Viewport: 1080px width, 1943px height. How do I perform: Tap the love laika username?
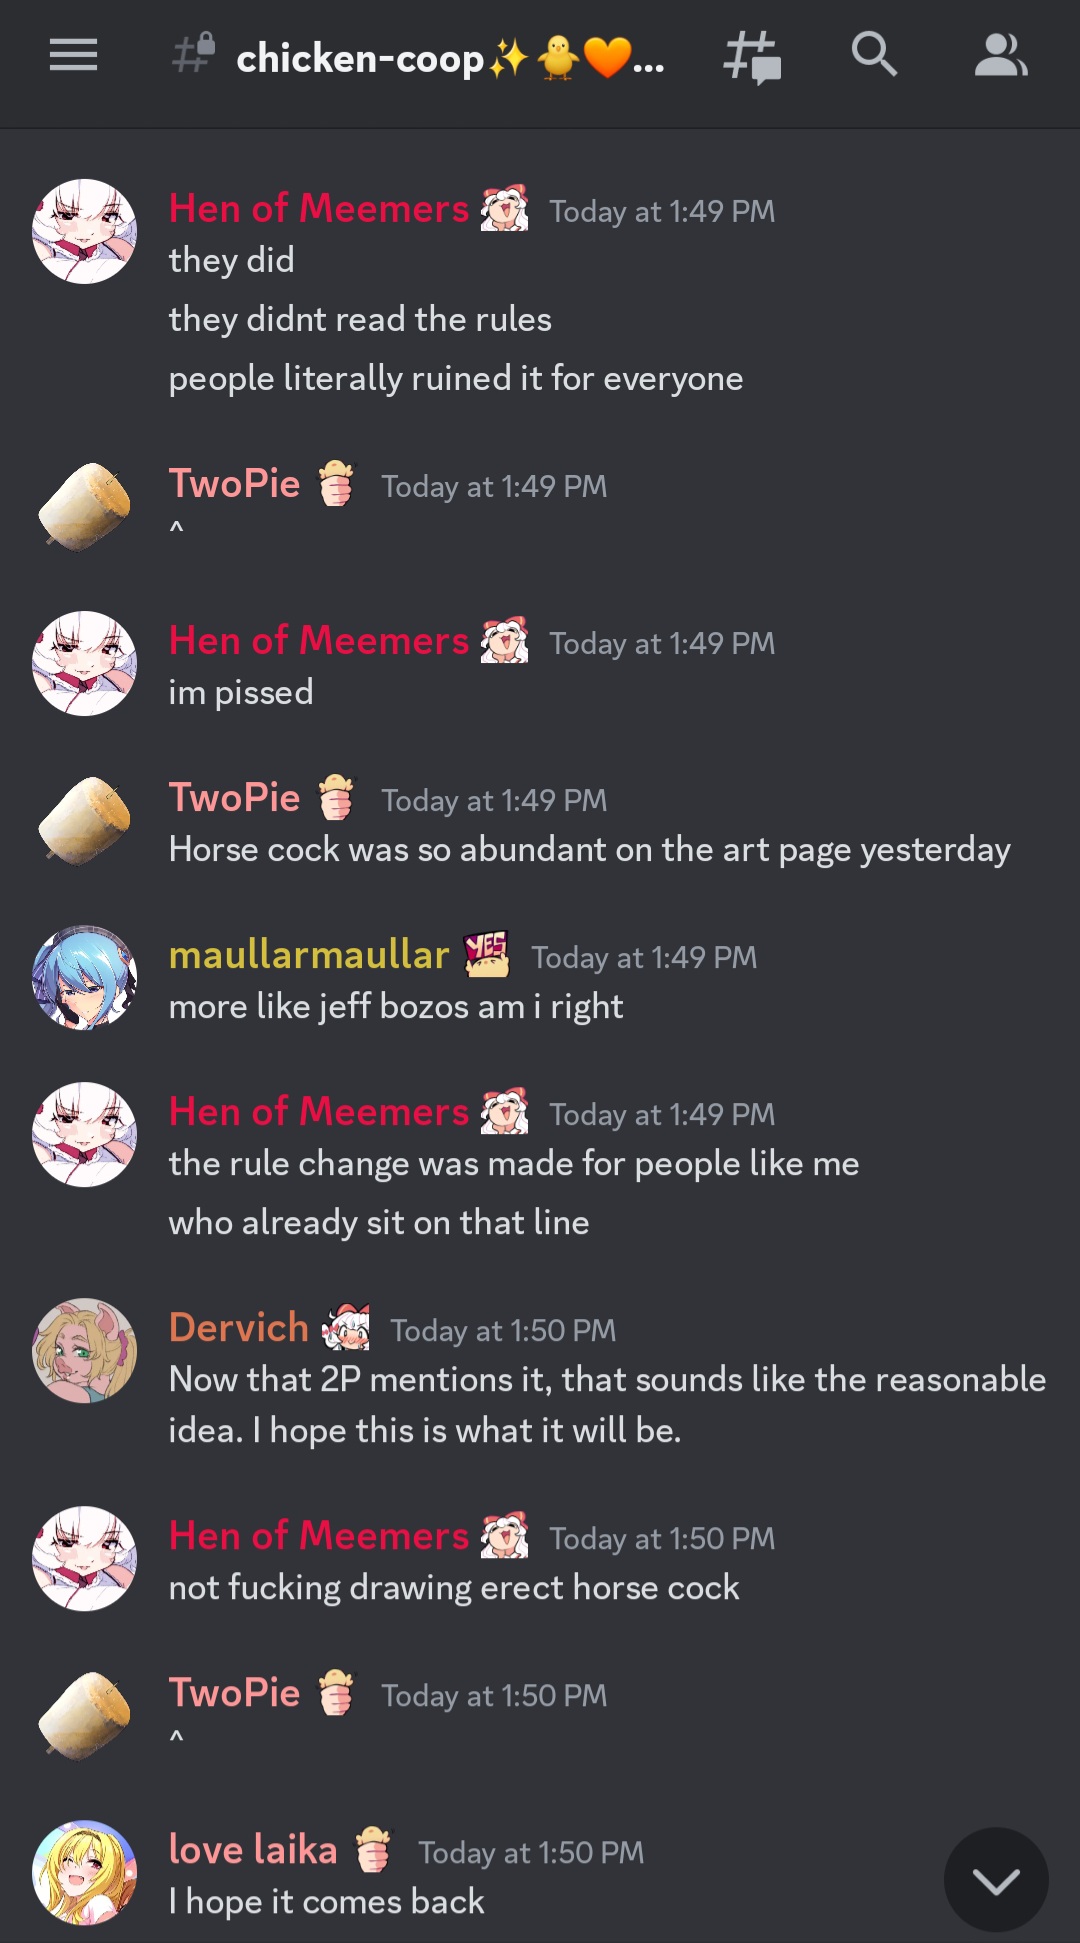coord(253,1850)
